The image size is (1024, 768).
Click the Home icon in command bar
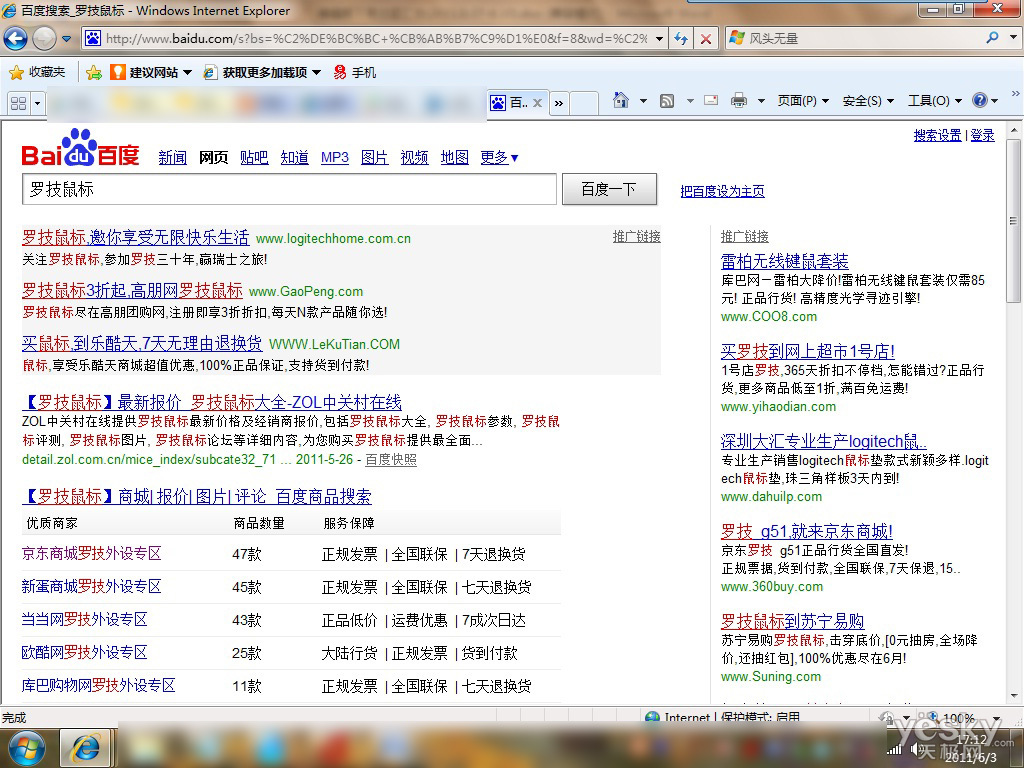coord(621,101)
